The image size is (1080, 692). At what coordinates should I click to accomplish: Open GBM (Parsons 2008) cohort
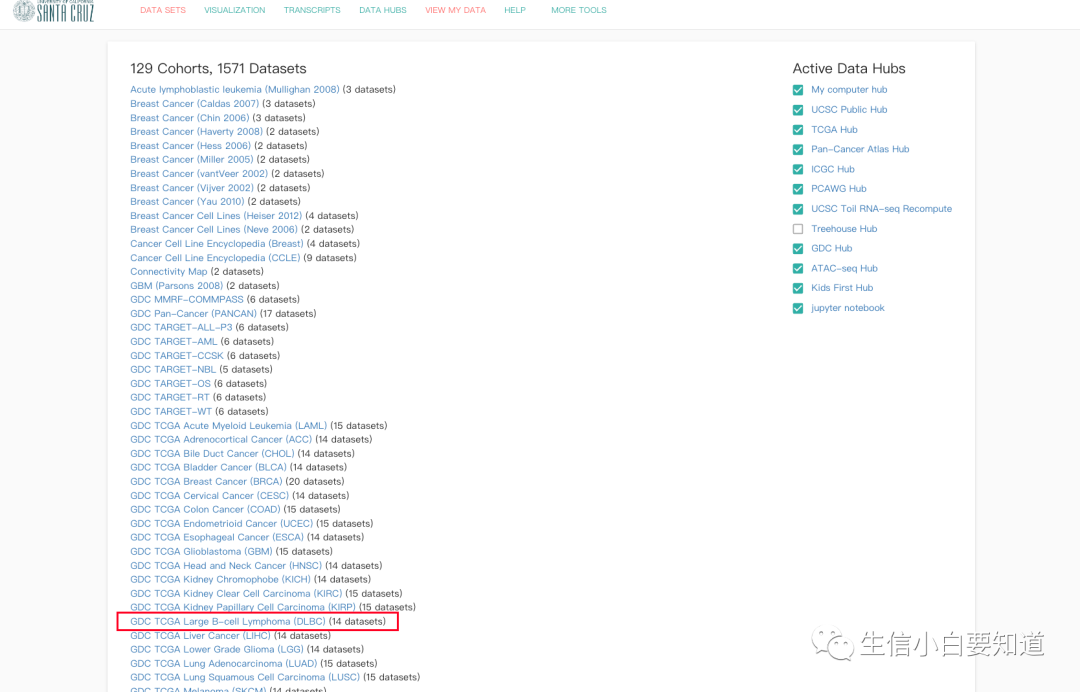[176, 286]
